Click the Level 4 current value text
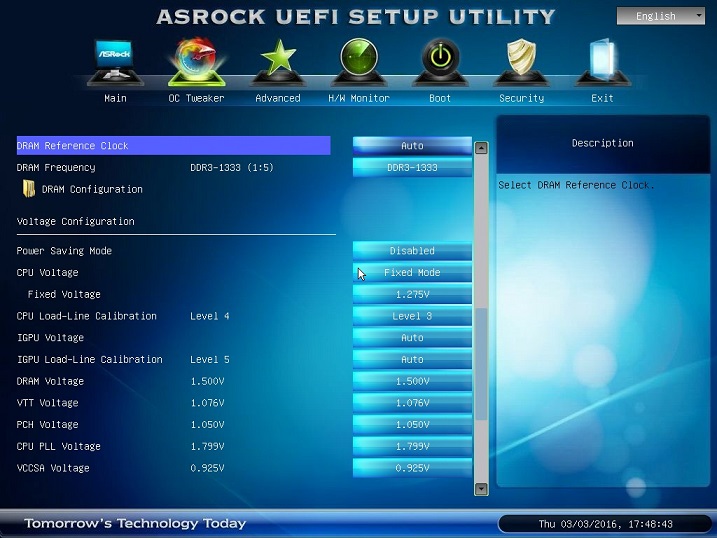This screenshot has height=538, width=717. (209, 316)
